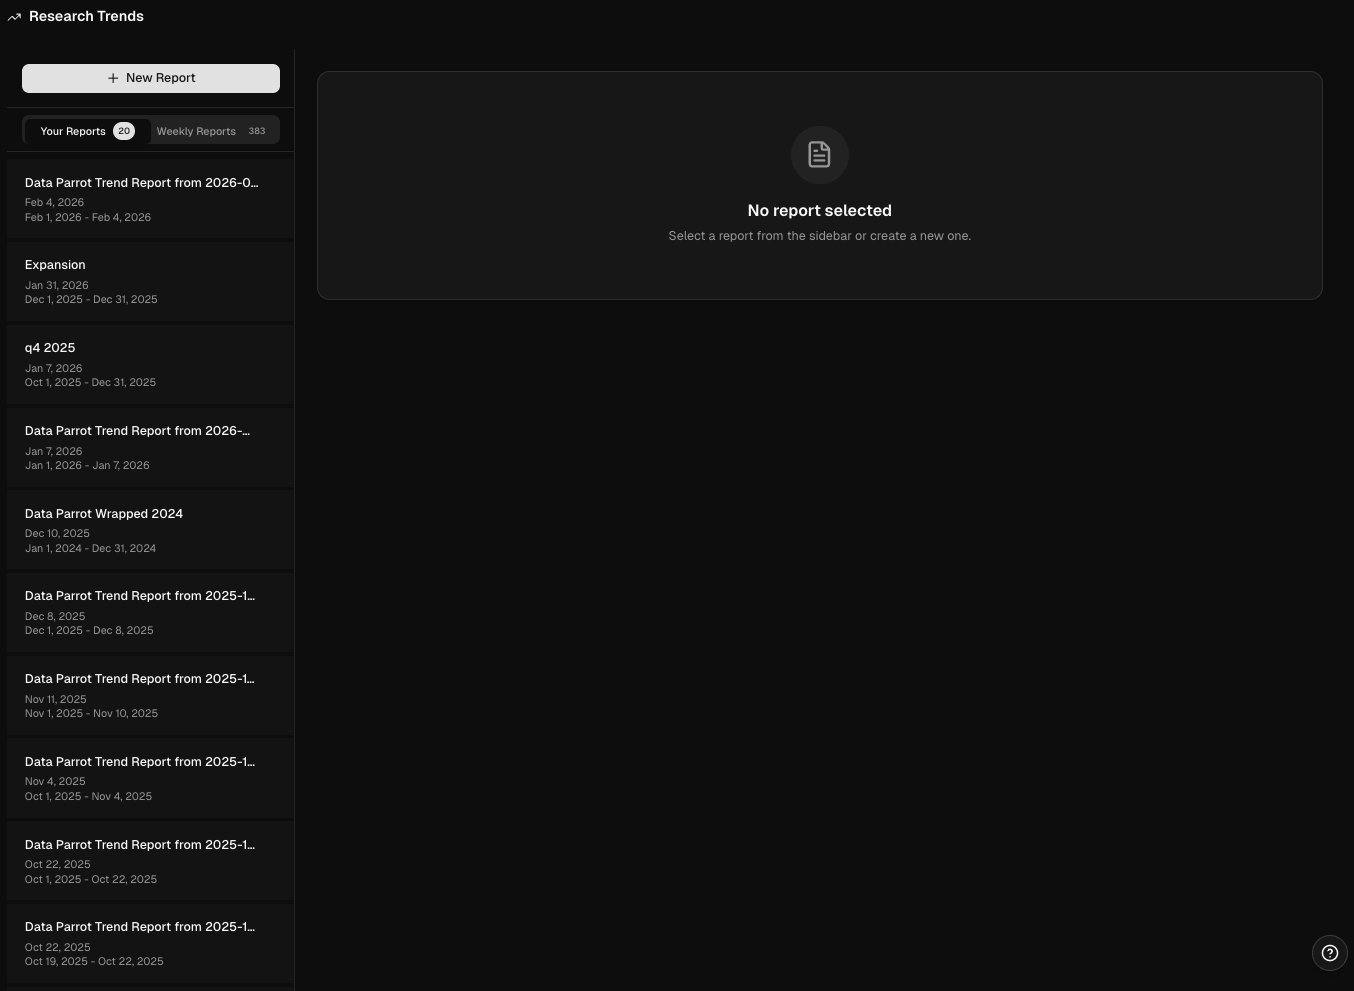Create a New Report
This screenshot has width=1354, height=991.
pos(151,78)
